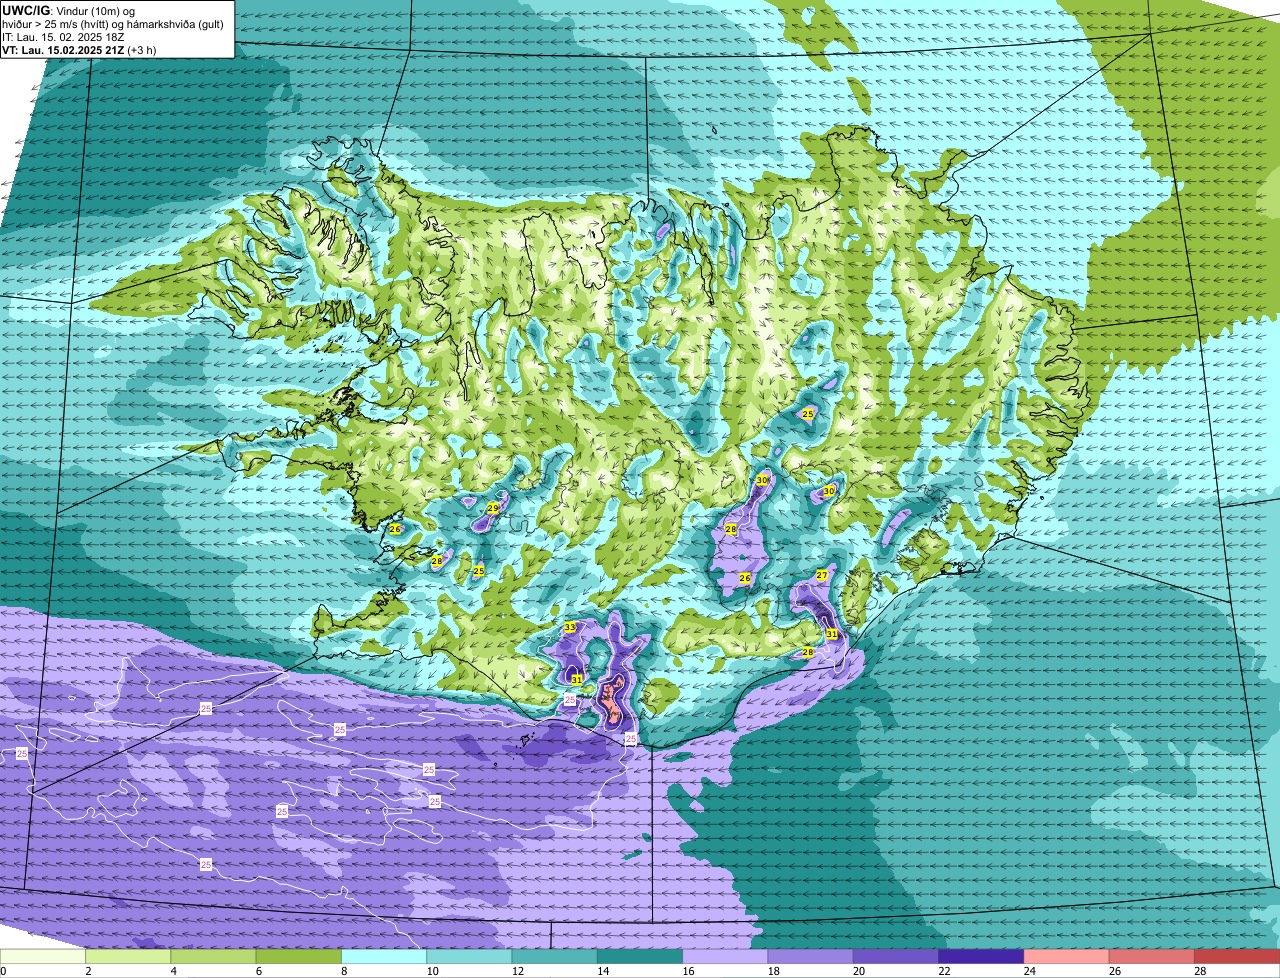Image resolution: width=1280 pixels, height=978 pixels.
Task: Click the 'hviður > 25 m/s (hvítt)' description line
Action: point(58,23)
